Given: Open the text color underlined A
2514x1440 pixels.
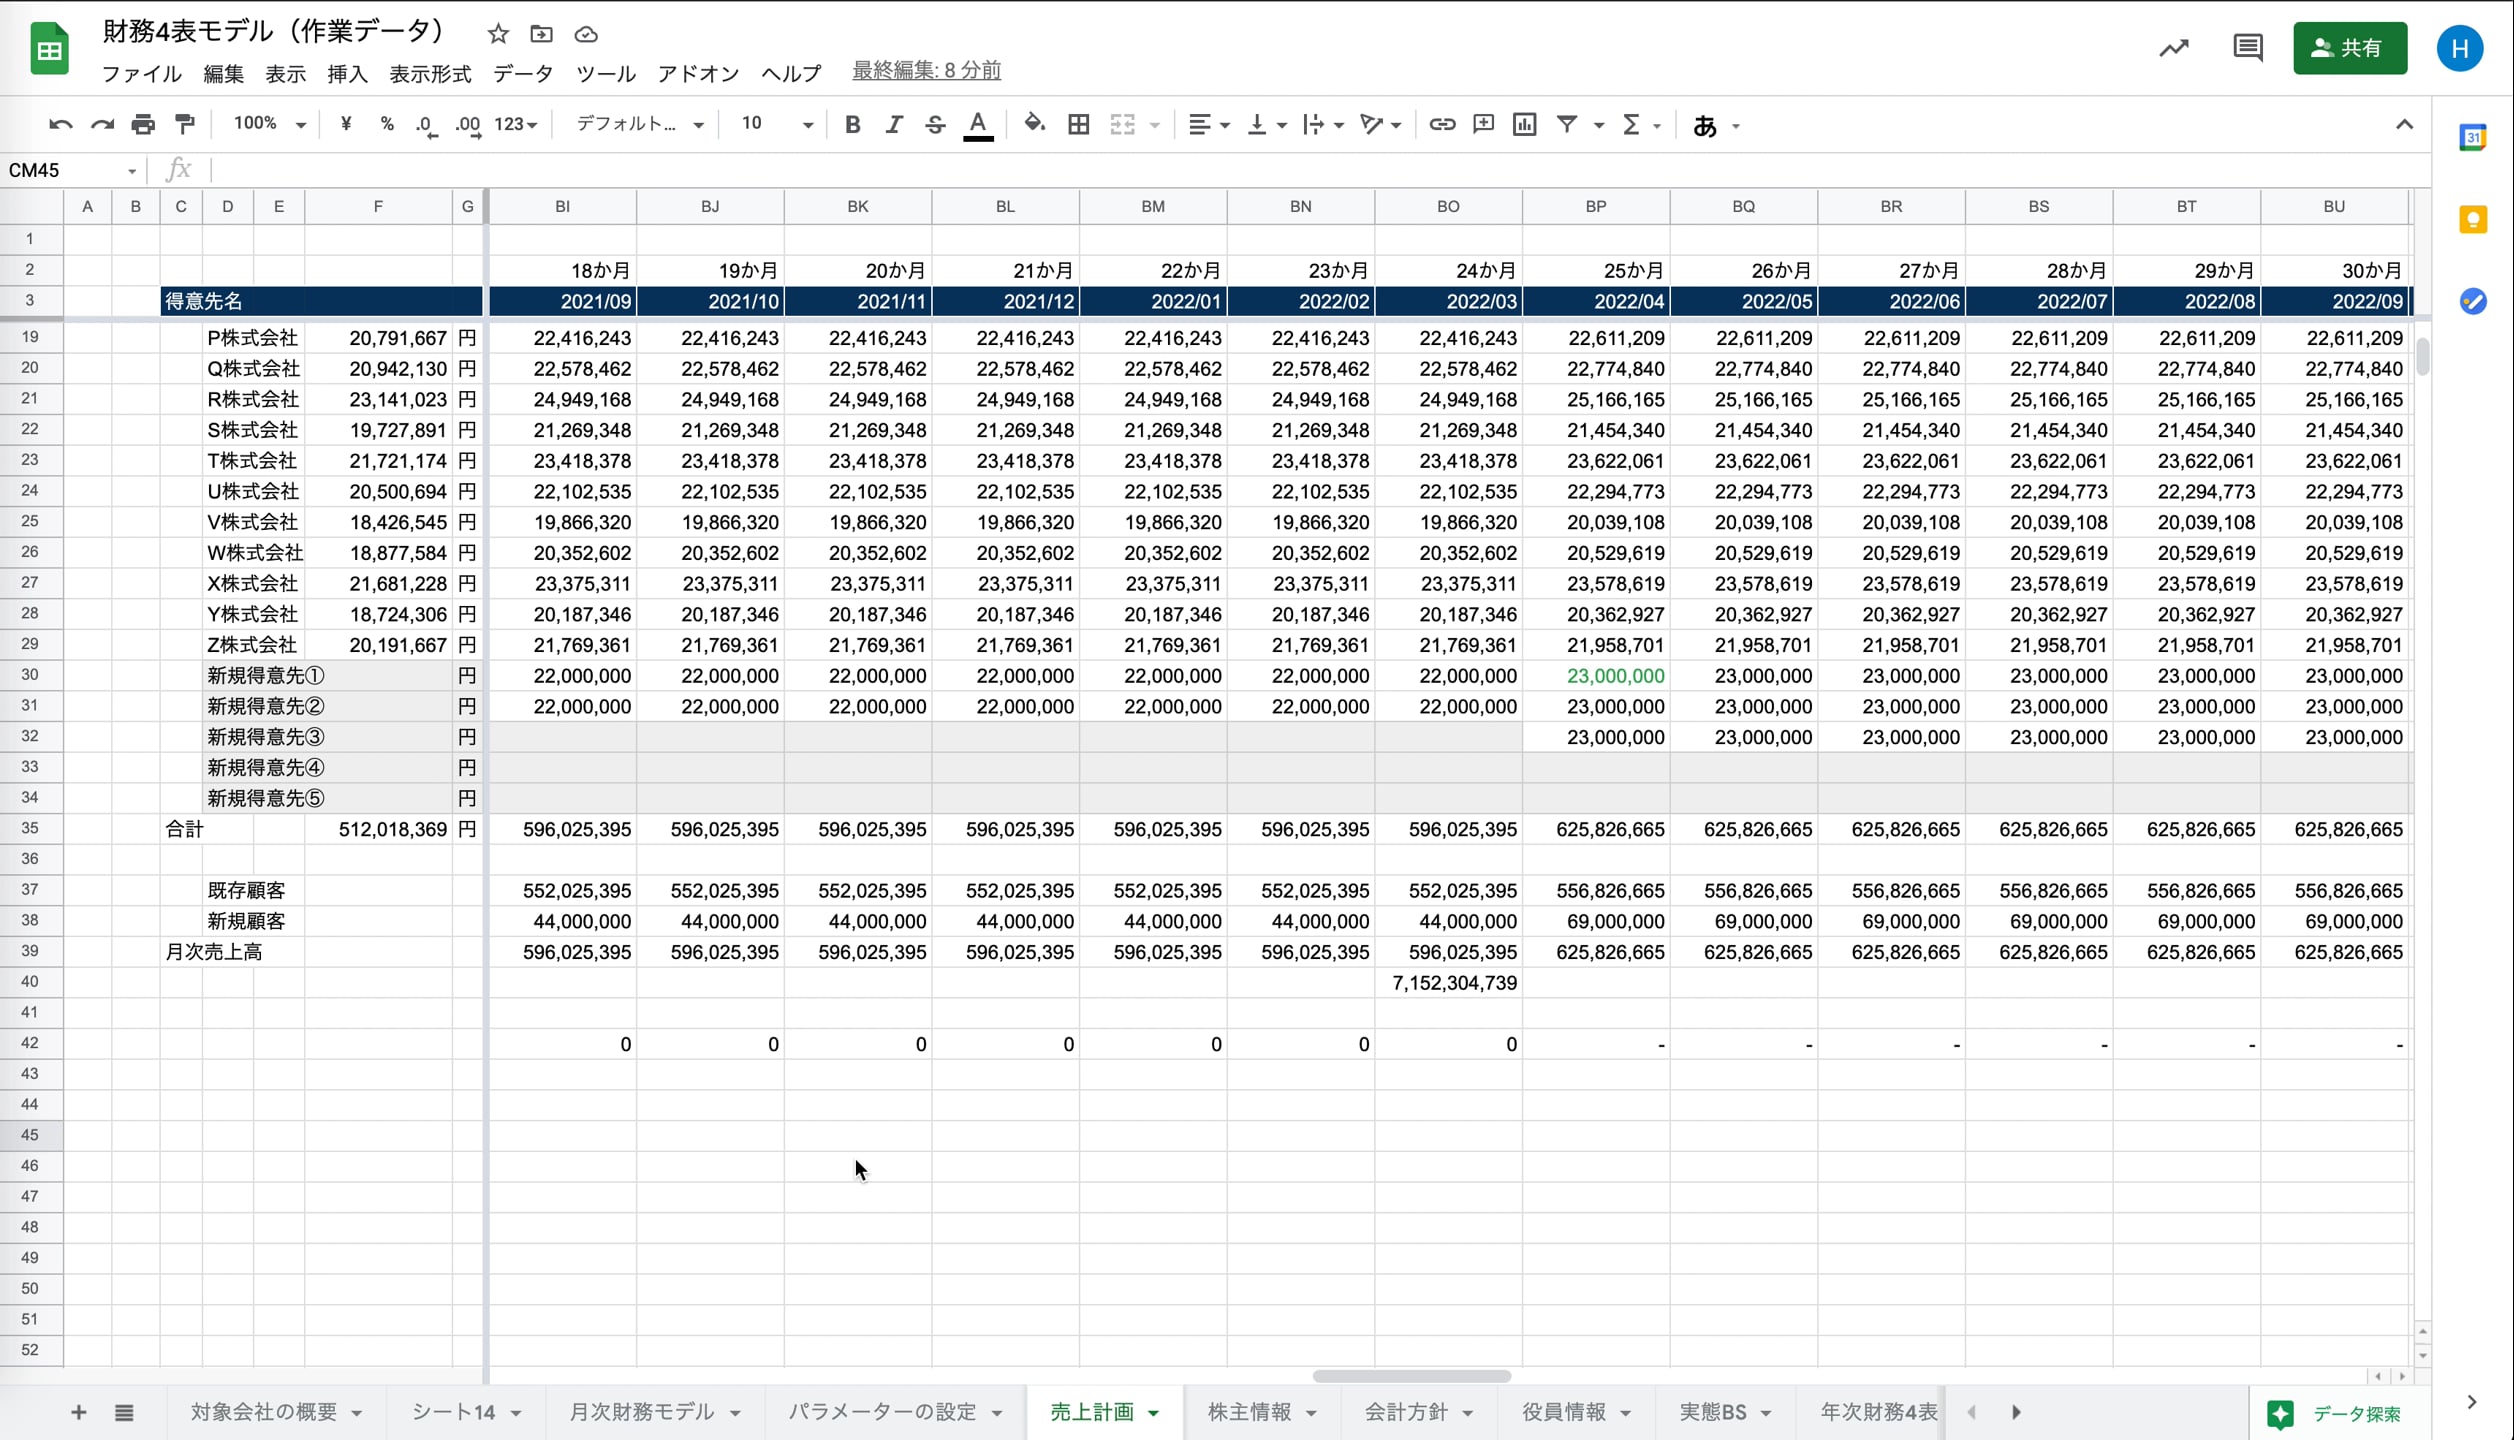Looking at the screenshot, I should (x=978, y=124).
